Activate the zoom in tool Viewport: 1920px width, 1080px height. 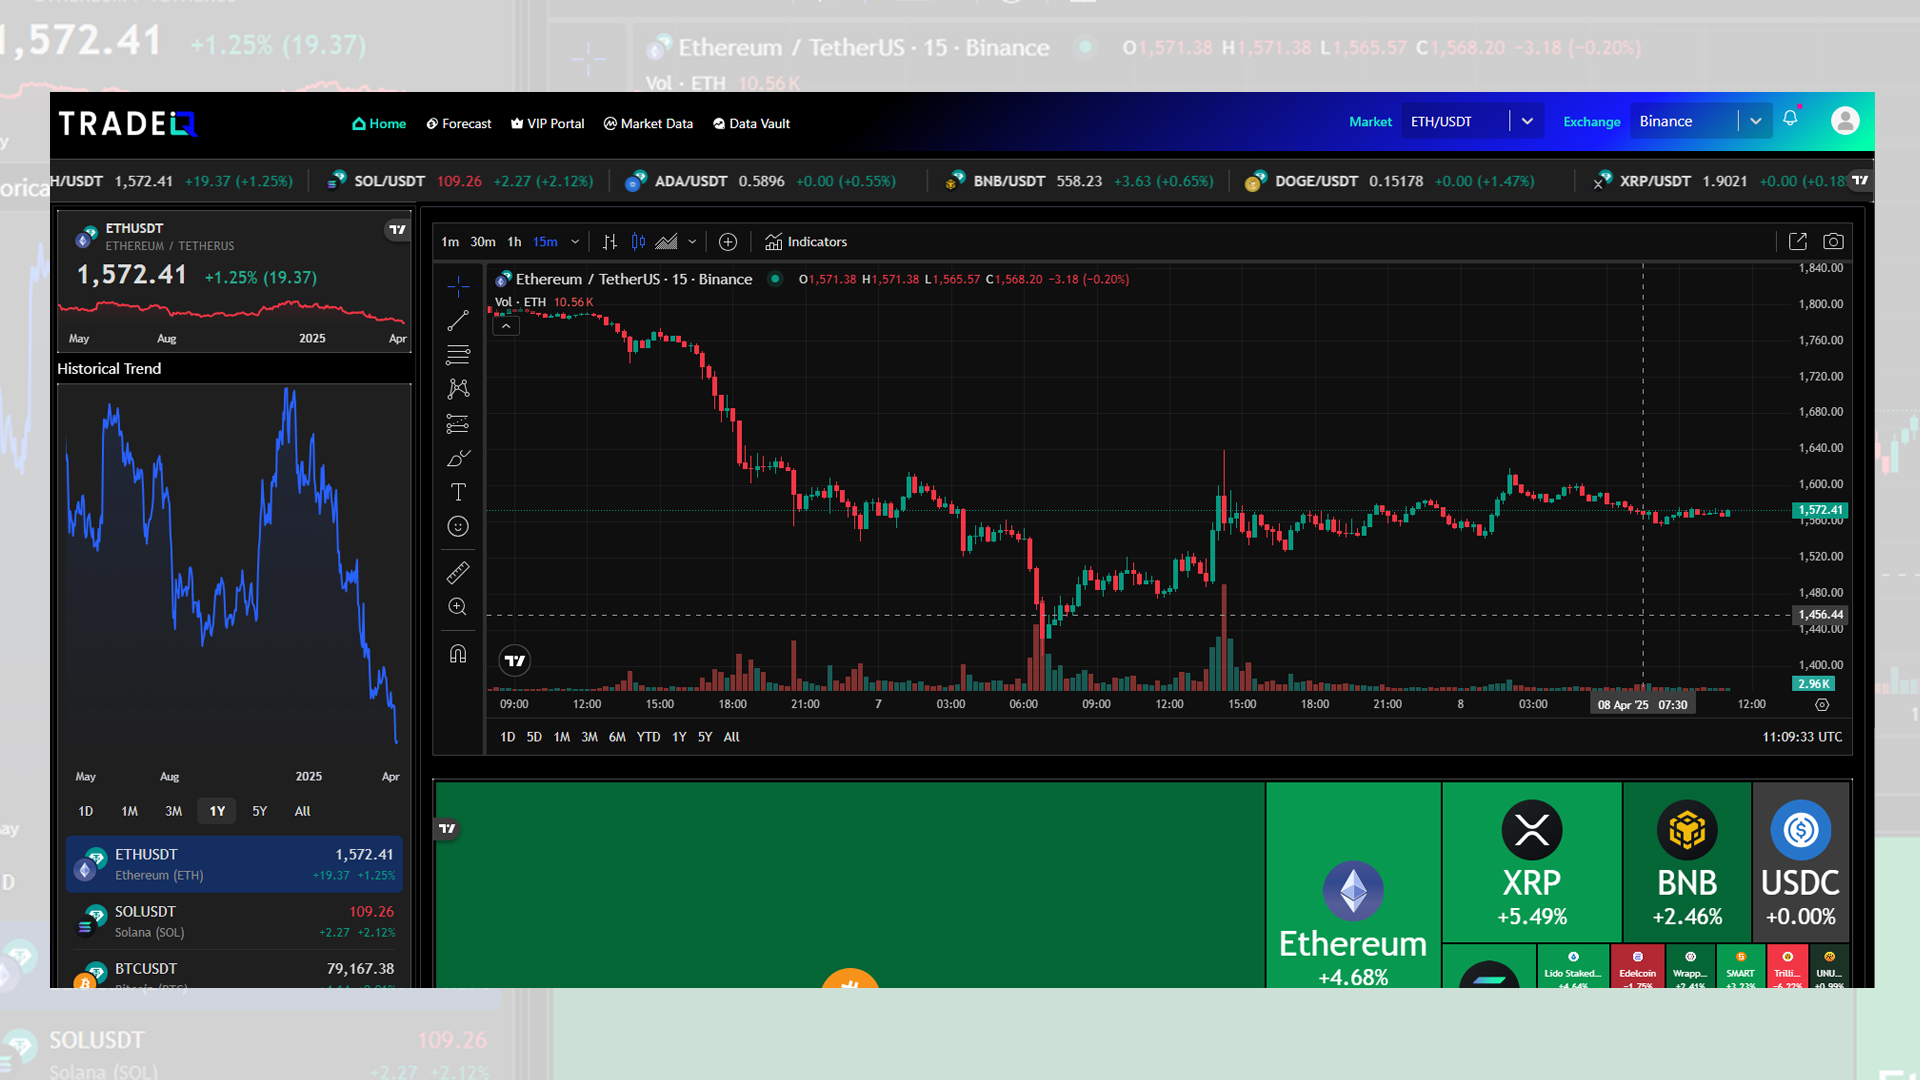(x=458, y=607)
